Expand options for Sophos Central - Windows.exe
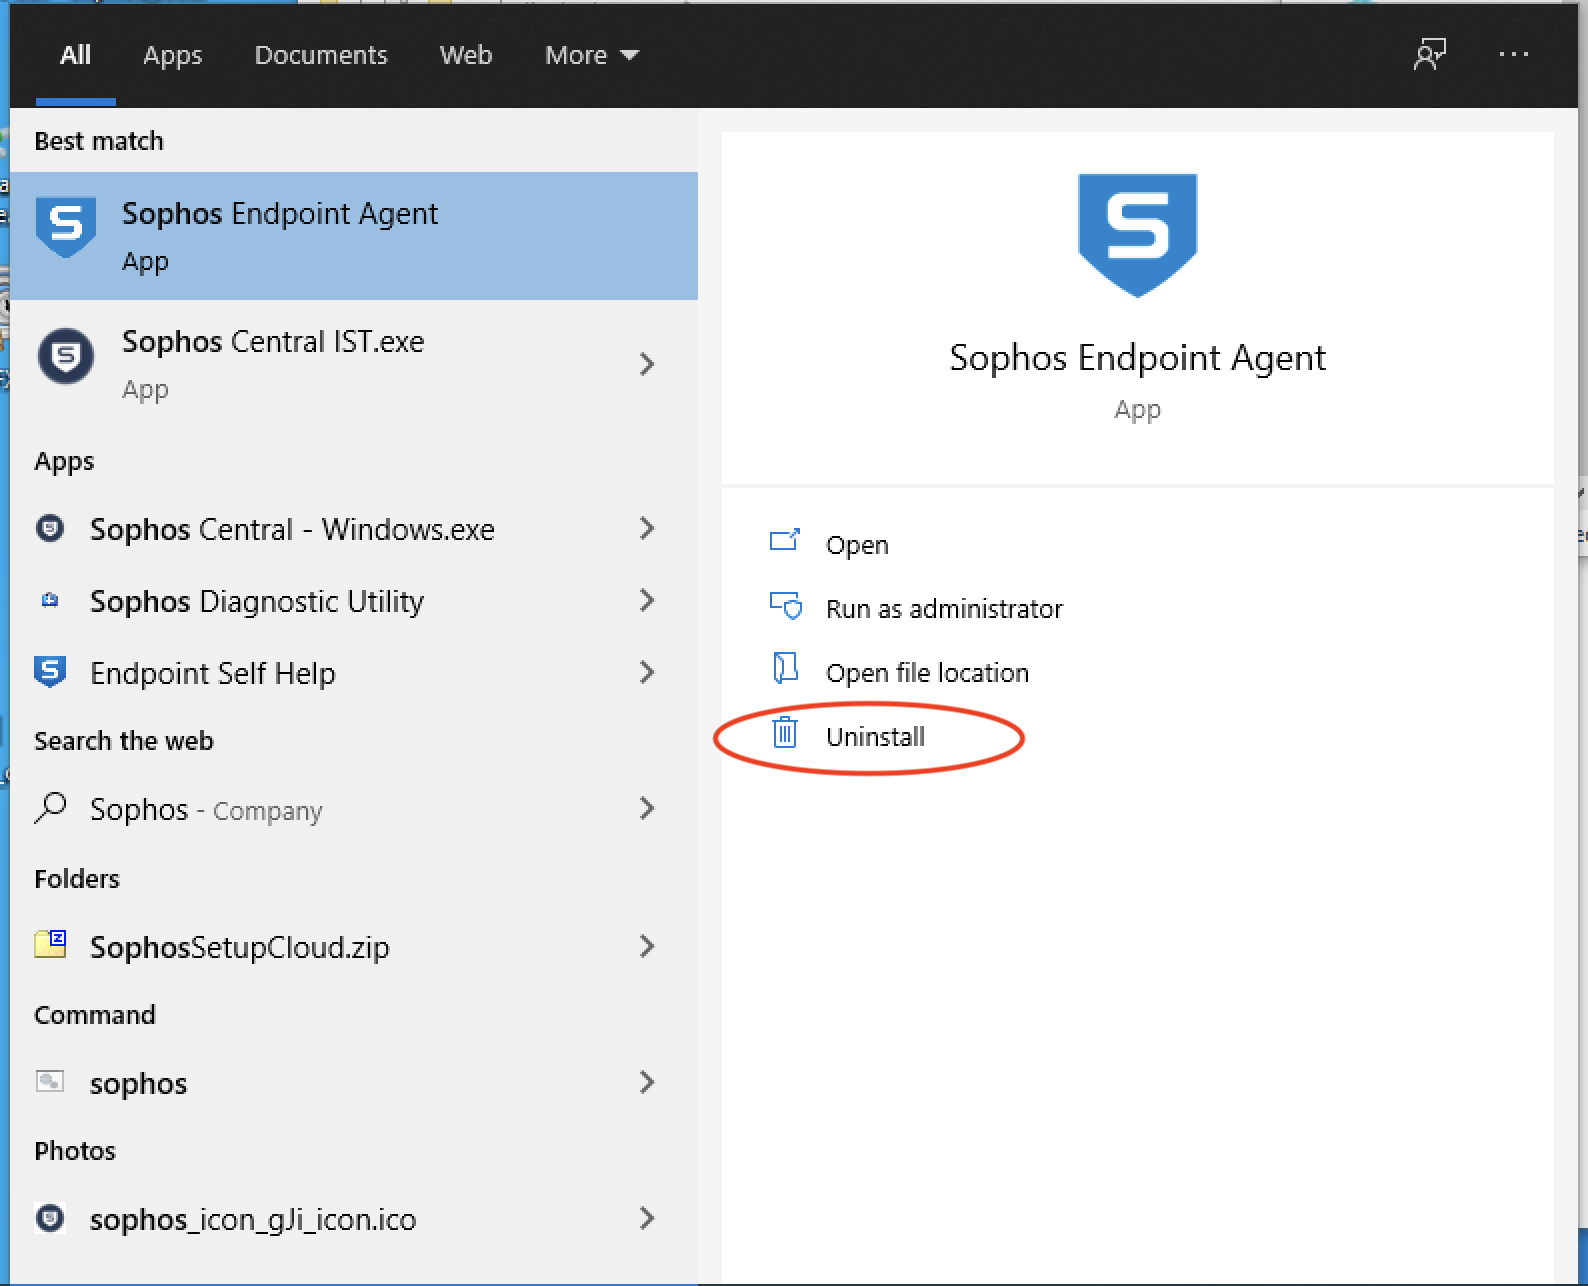1588x1286 pixels. [647, 528]
